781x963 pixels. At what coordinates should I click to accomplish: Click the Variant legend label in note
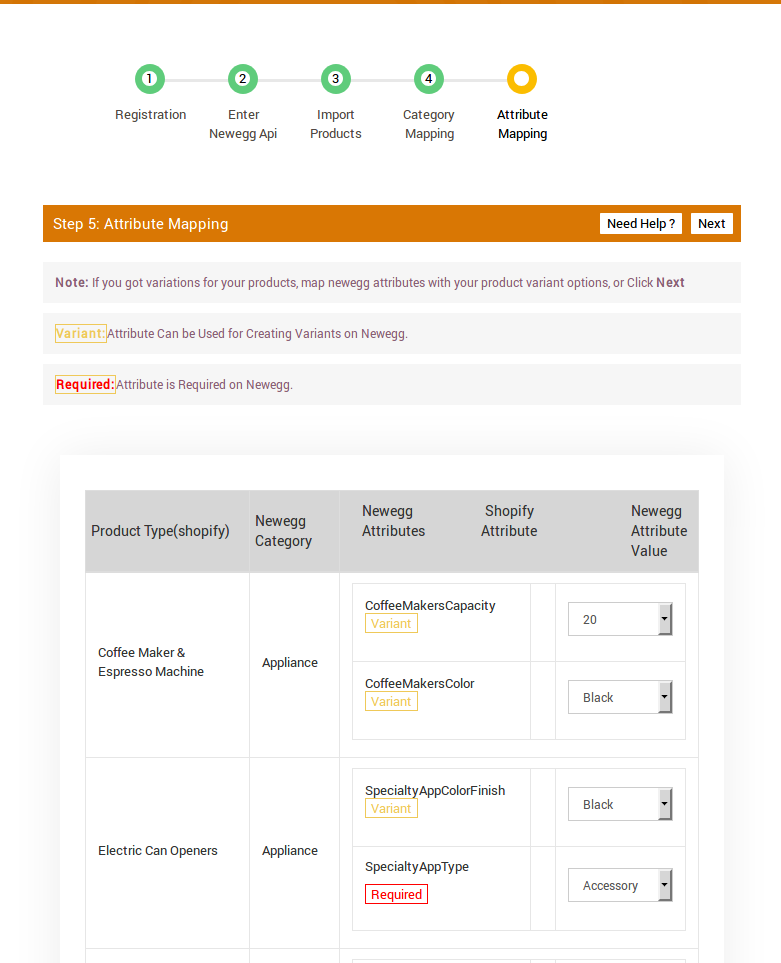pos(80,334)
